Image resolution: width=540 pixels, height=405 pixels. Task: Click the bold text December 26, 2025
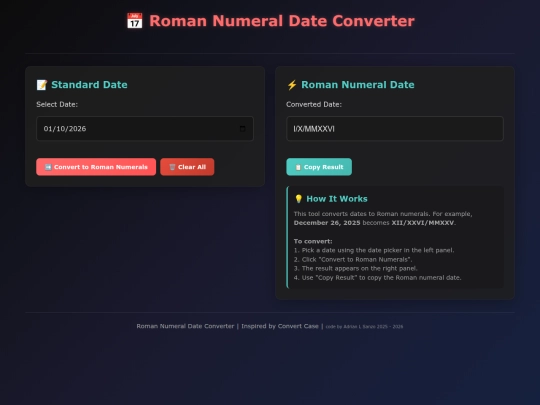click(327, 223)
